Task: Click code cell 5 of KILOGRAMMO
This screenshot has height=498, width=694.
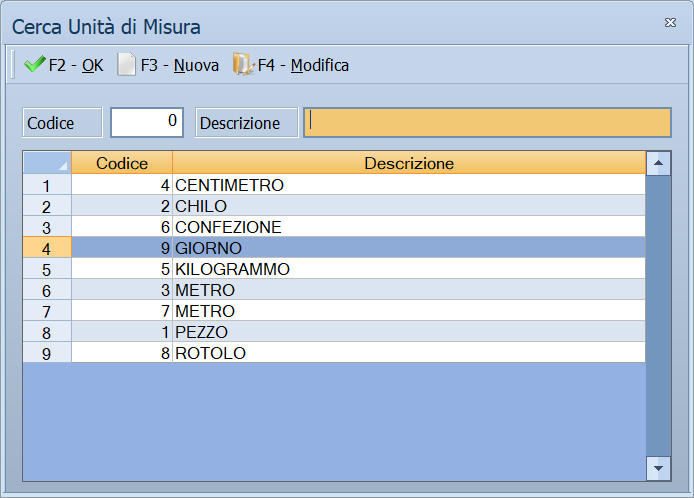Action: (122, 269)
